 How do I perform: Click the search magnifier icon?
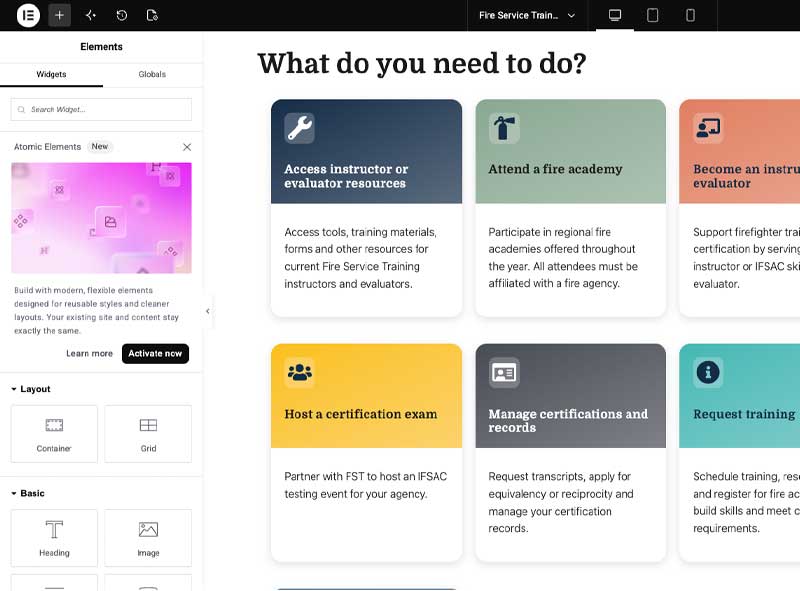click(21, 109)
